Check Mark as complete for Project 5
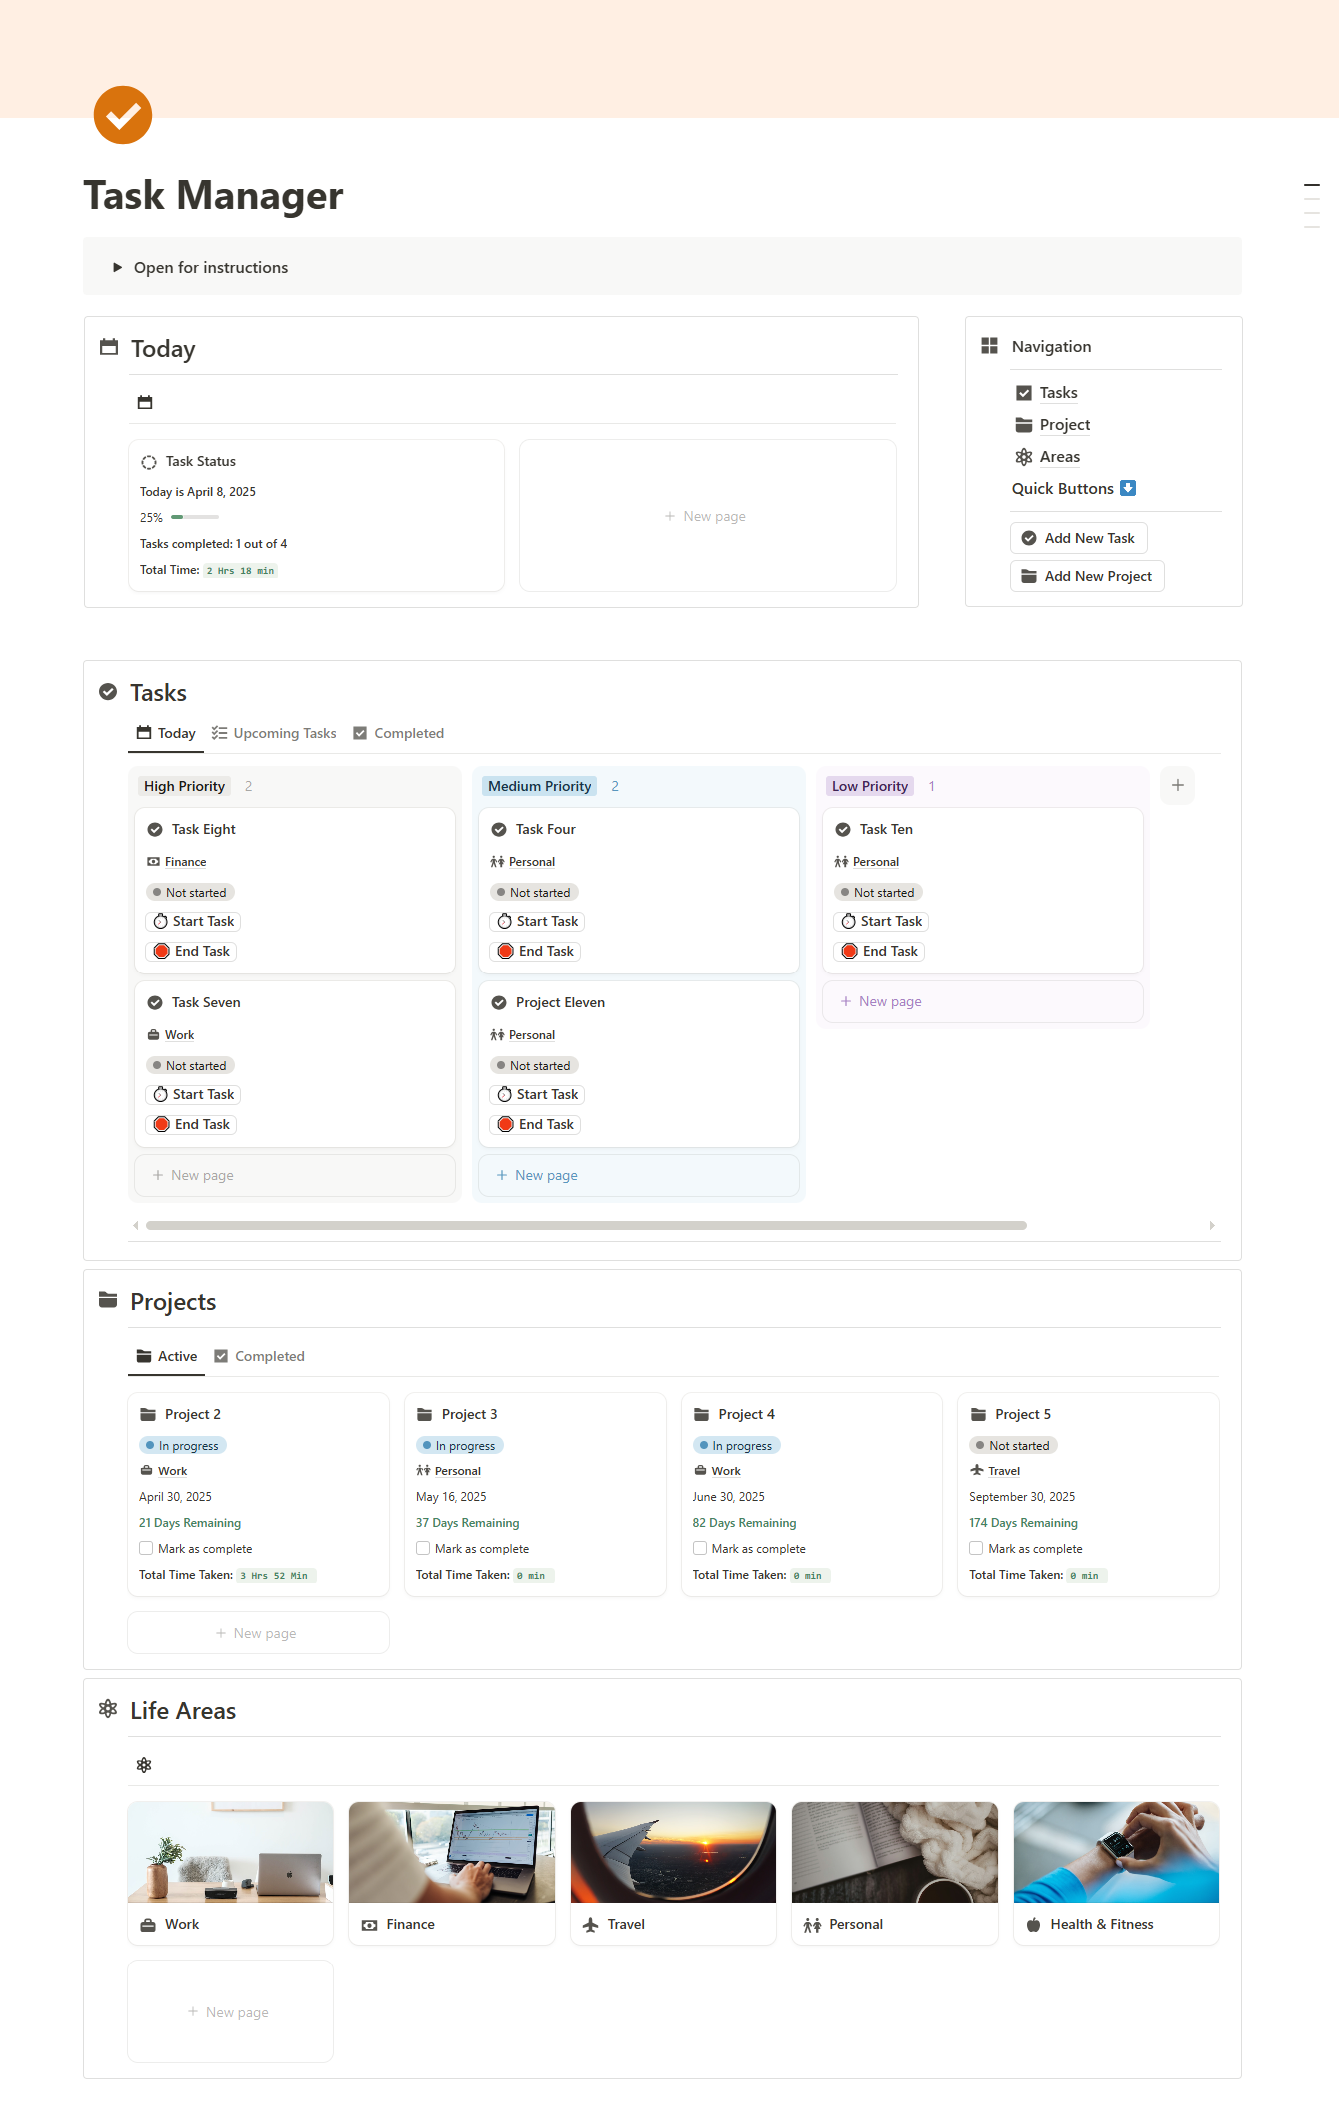The width and height of the screenshot is (1339, 2120). 976,1548
